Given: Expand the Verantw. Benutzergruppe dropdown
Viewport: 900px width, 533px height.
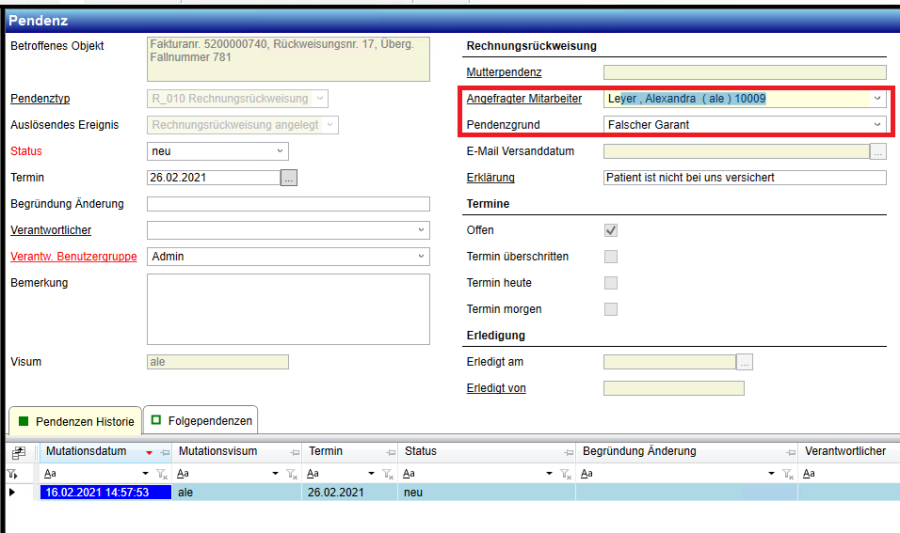Looking at the screenshot, I should point(421,256).
